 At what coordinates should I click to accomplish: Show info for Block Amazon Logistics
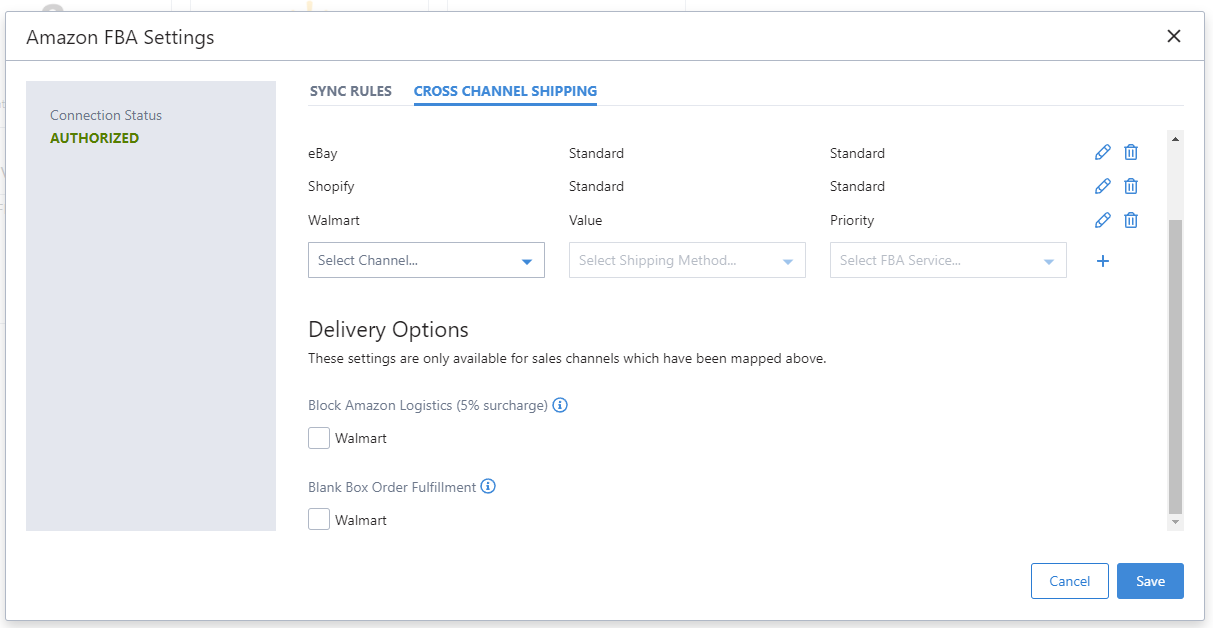point(560,405)
